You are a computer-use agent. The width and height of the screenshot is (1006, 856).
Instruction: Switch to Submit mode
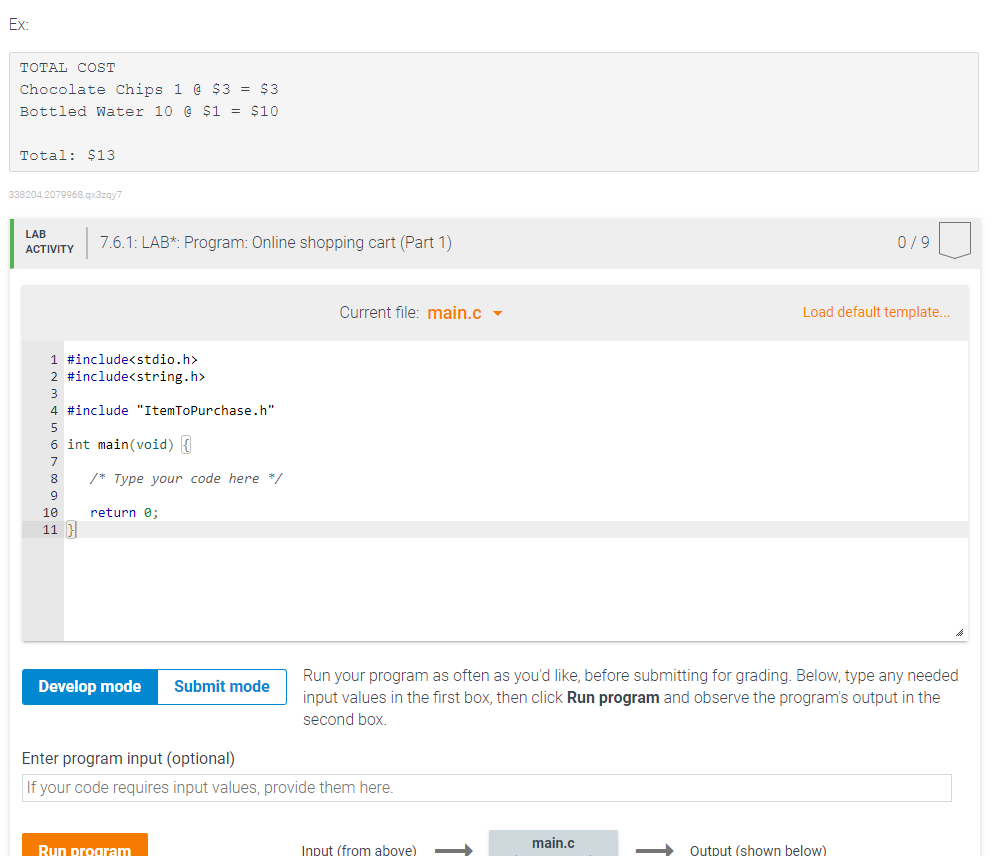[x=221, y=686]
